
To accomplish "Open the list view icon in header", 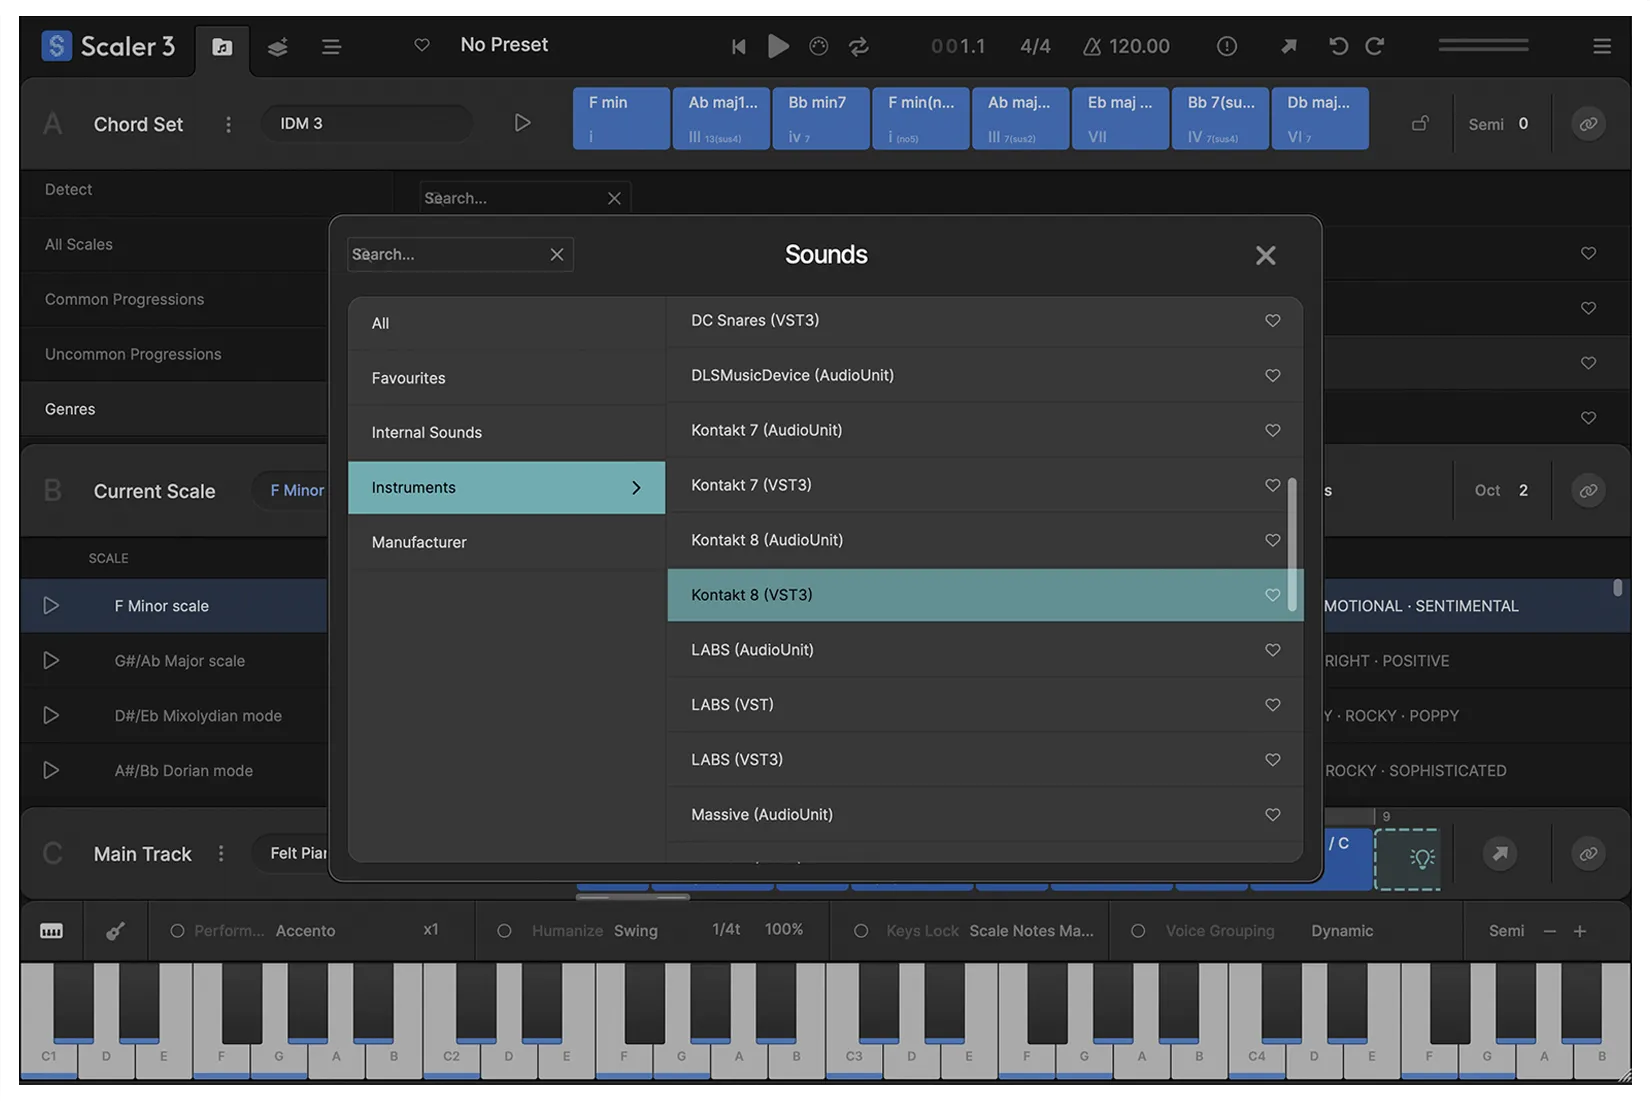I will coord(331,47).
